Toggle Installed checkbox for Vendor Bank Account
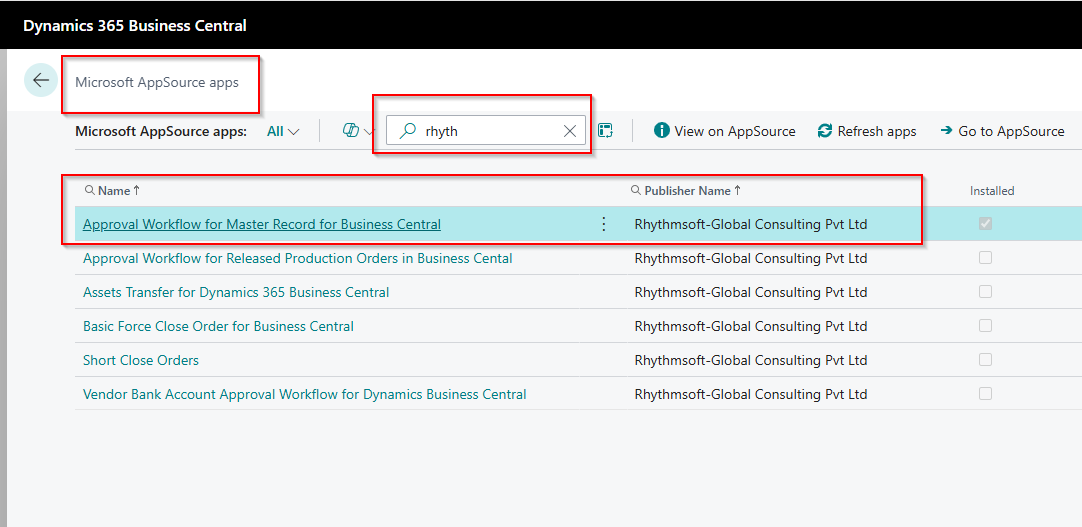Image resolution: width=1082 pixels, height=527 pixels. [x=985, y=394]
